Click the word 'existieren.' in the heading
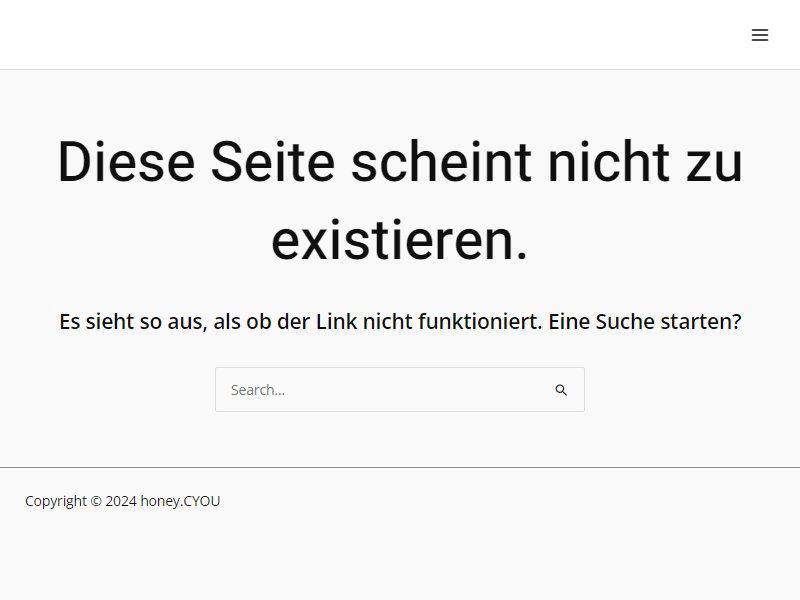800x600 pixels. [399, 240]
